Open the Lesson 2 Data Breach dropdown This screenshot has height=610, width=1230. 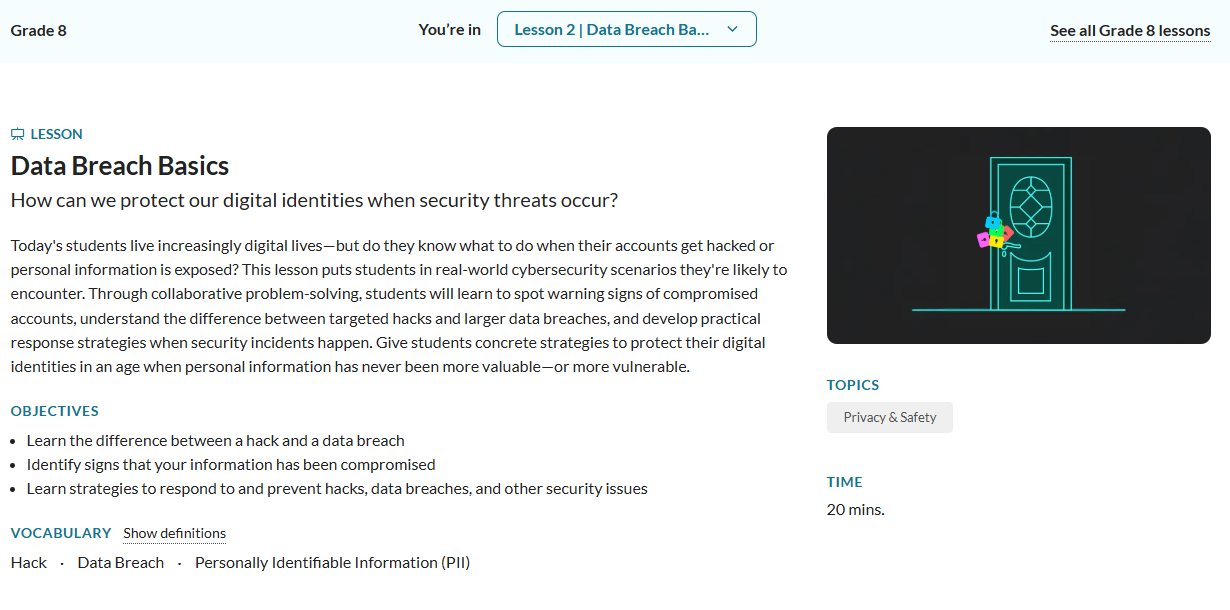pos(627,29)
